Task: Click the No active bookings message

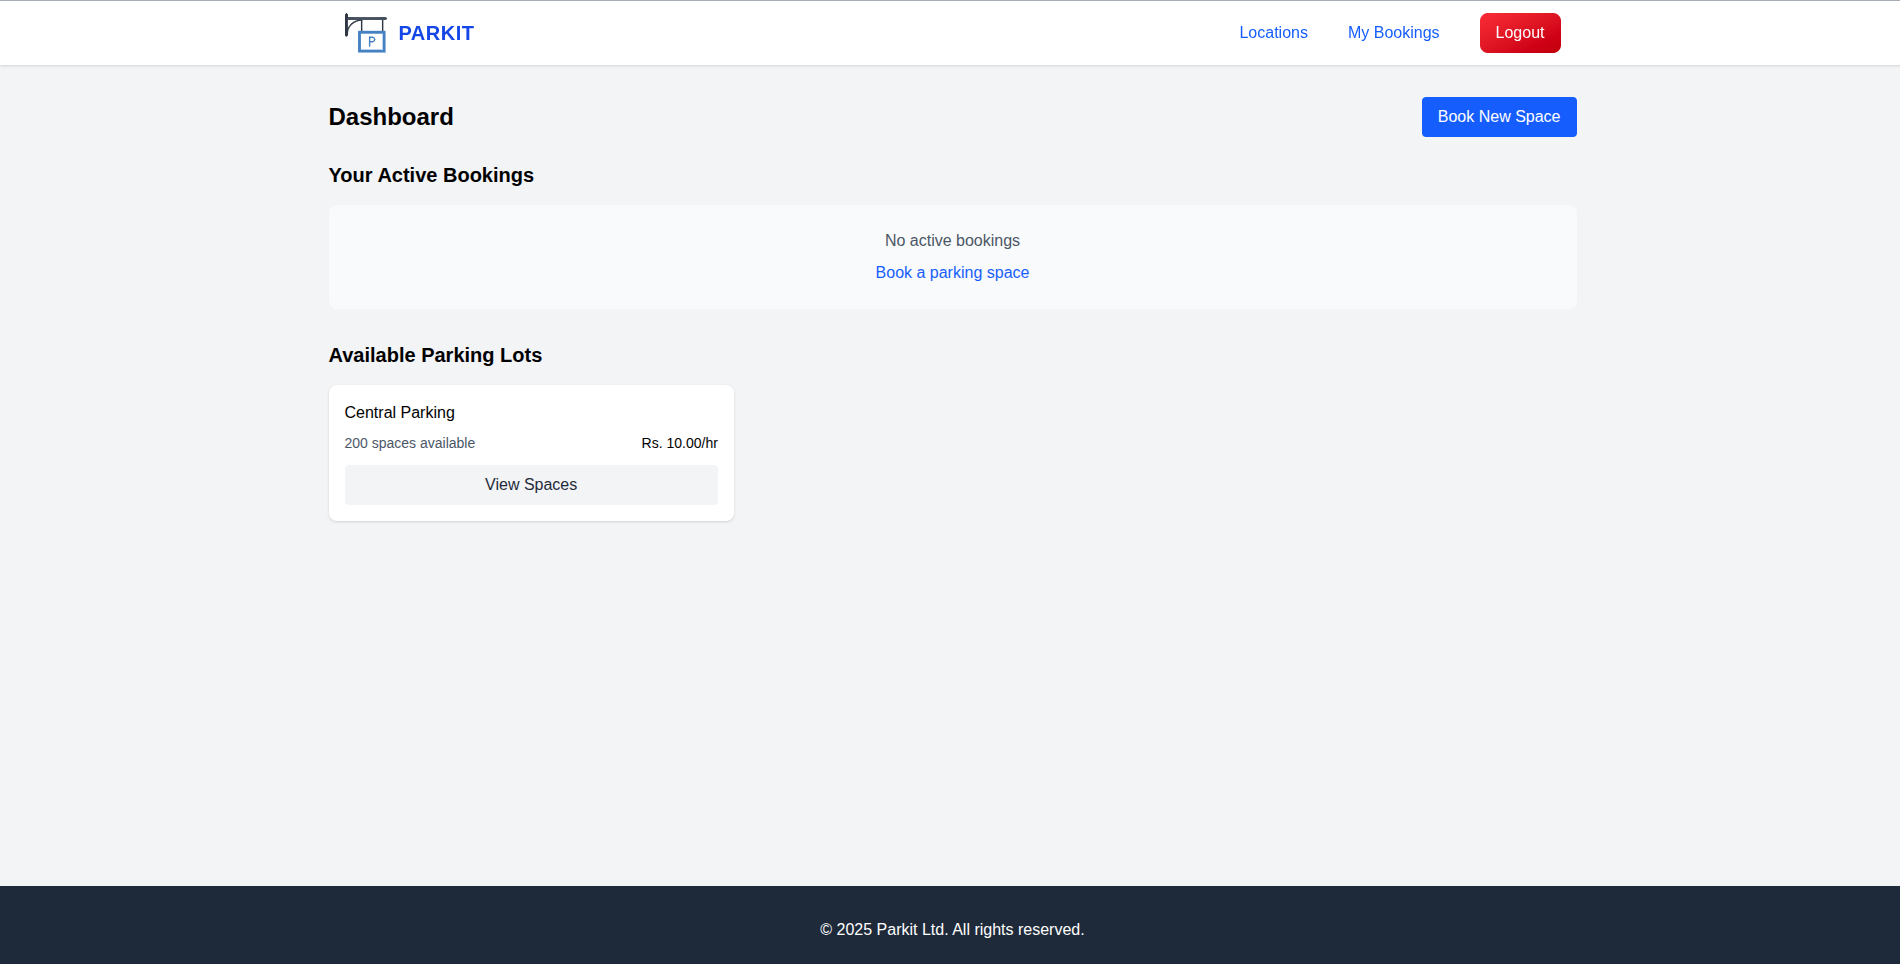Action: pyautogui.click(x=952, y=241)
